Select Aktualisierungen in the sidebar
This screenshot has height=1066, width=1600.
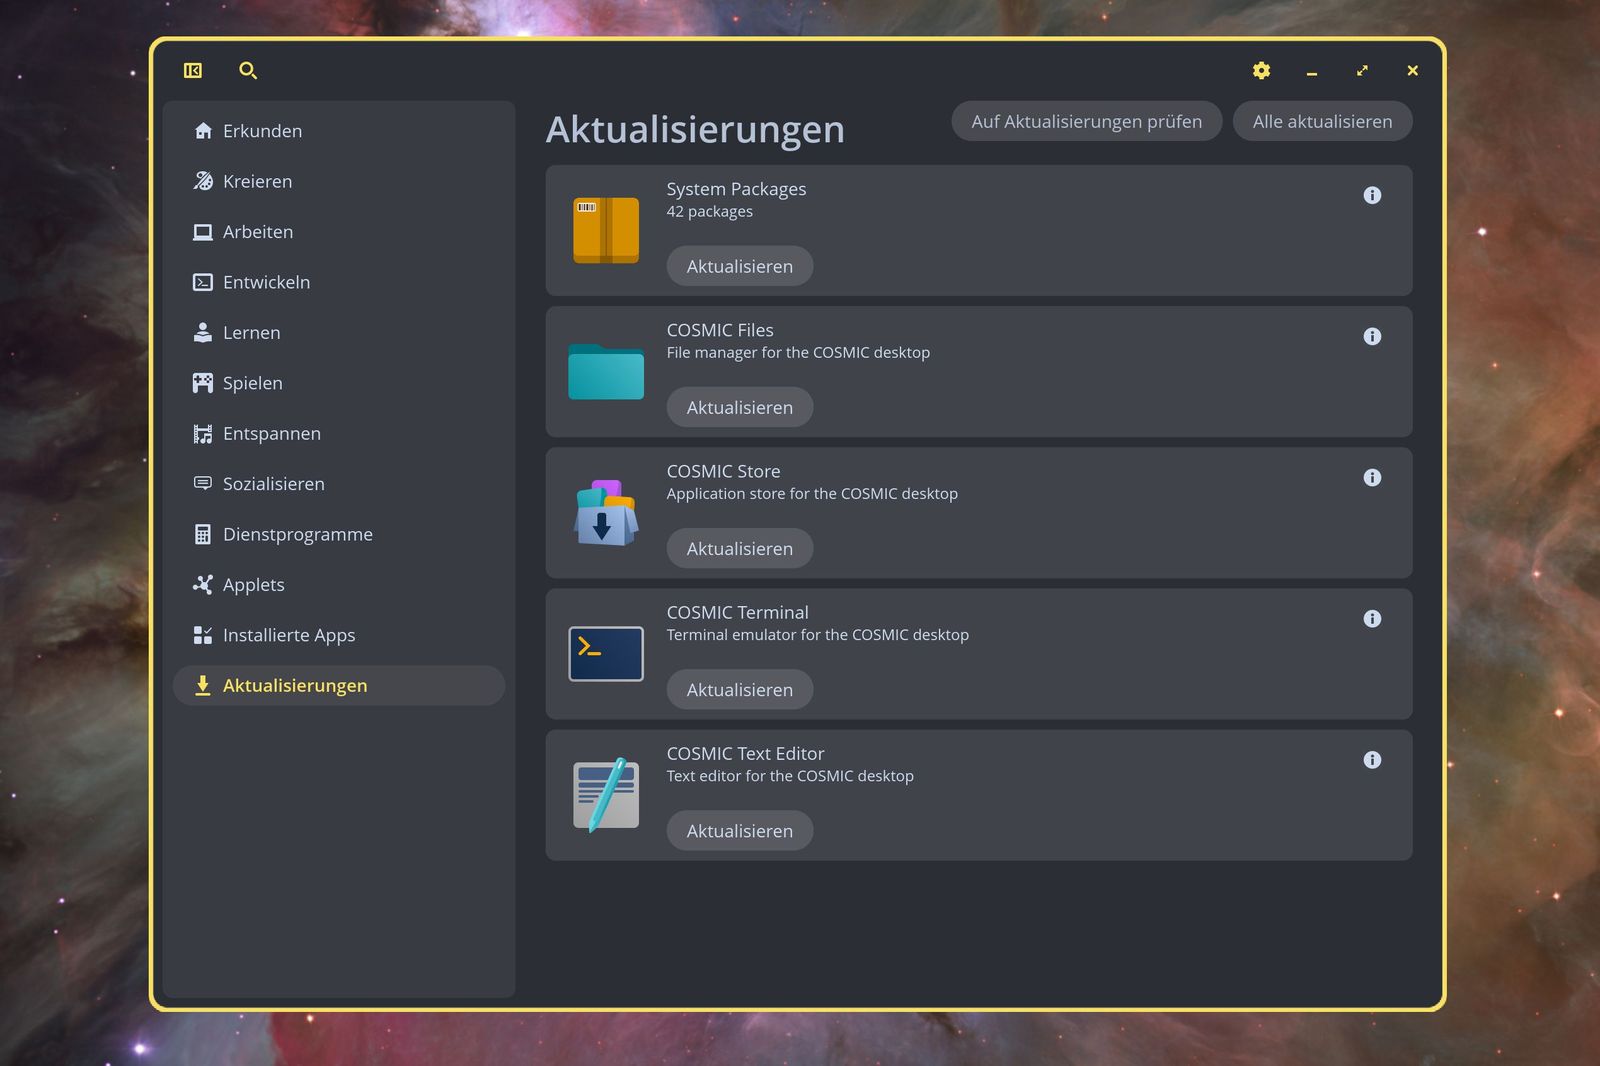tap(339, 685)
